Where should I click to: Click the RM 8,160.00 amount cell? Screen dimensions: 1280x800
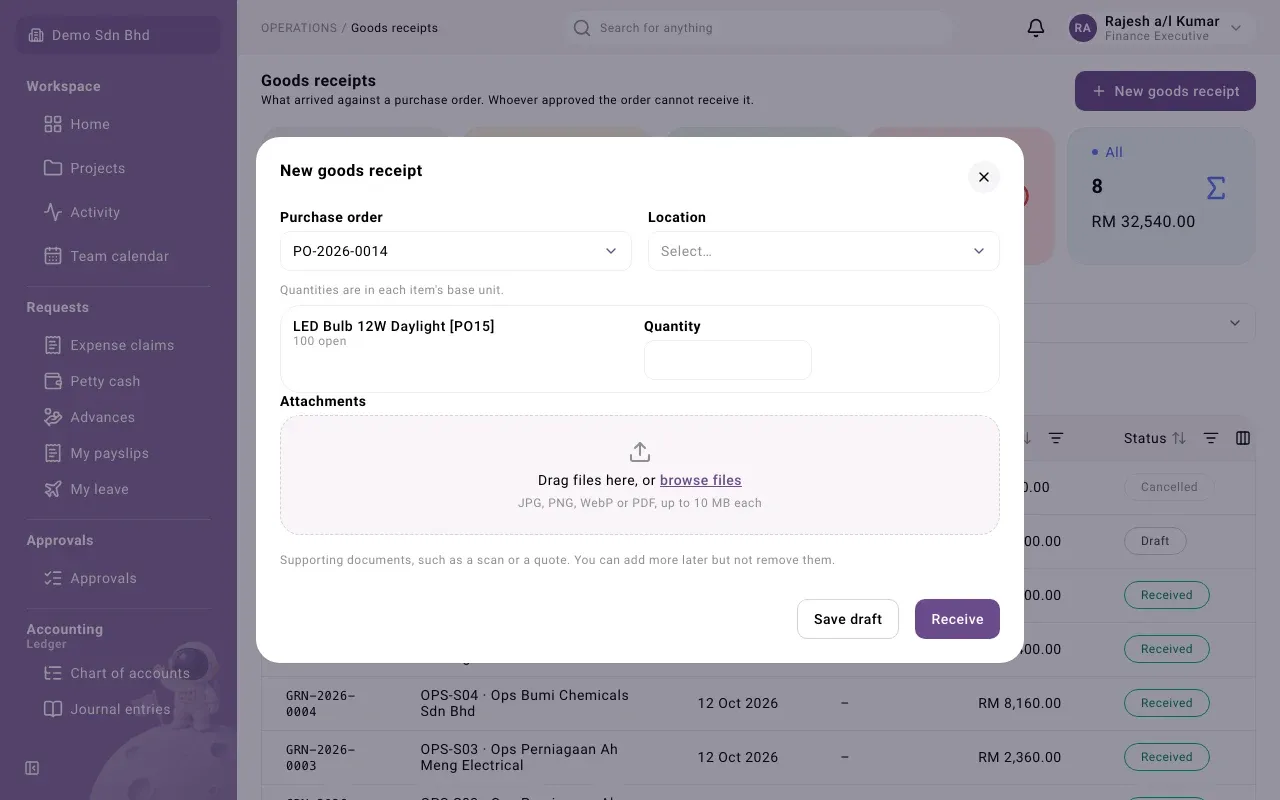point(1019,703)
